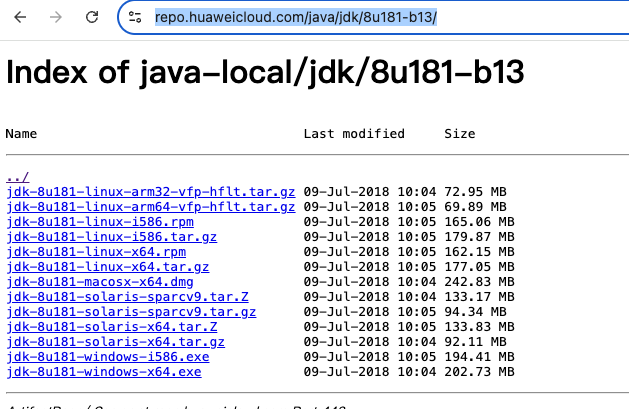The height and width of the screenshot is (409, 629).
Task: Click the Last modified column header
Action: coord(354,134)
